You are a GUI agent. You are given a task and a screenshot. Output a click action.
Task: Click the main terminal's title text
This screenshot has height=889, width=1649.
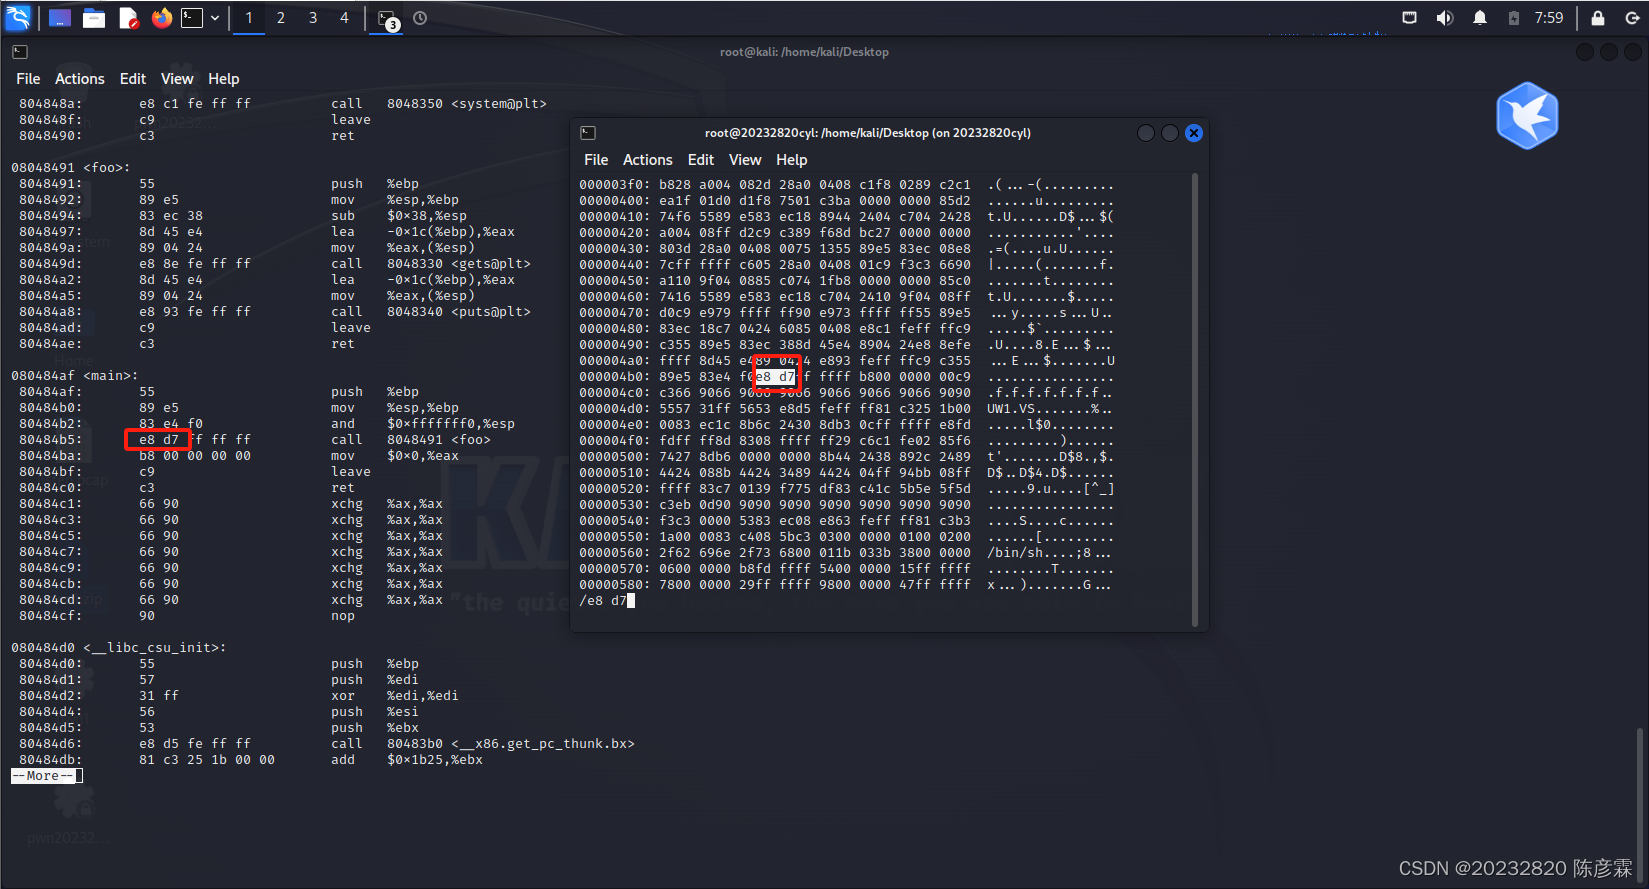(x=804, y=52)
